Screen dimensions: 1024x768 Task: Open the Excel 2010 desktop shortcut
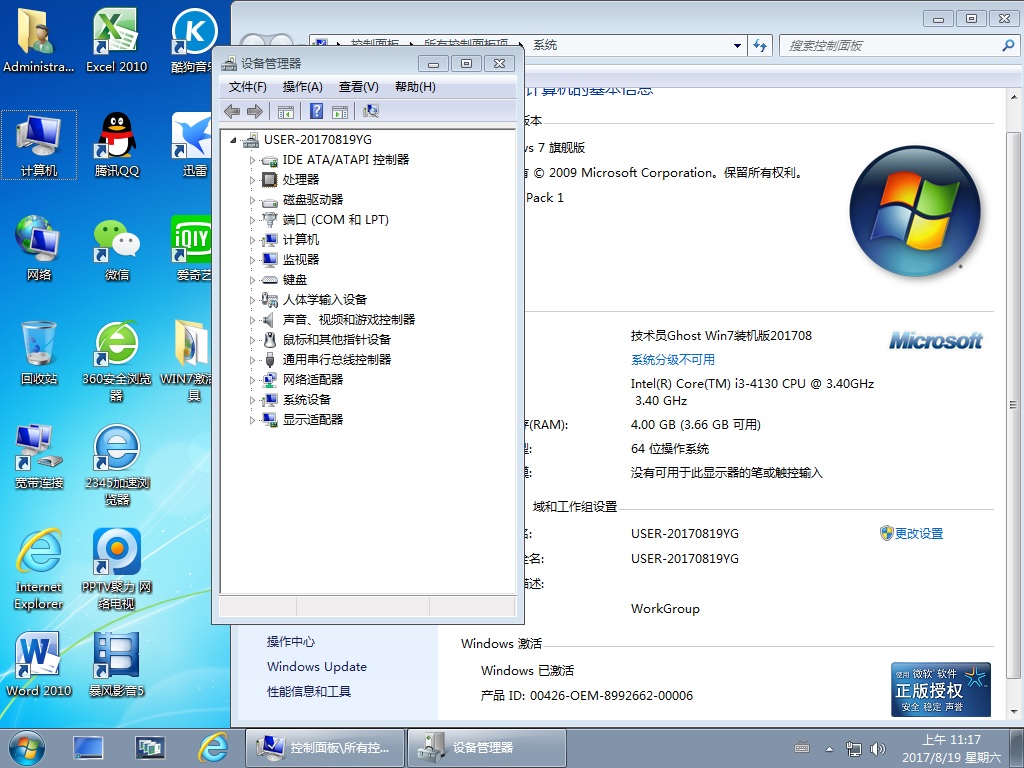(116, 40)
